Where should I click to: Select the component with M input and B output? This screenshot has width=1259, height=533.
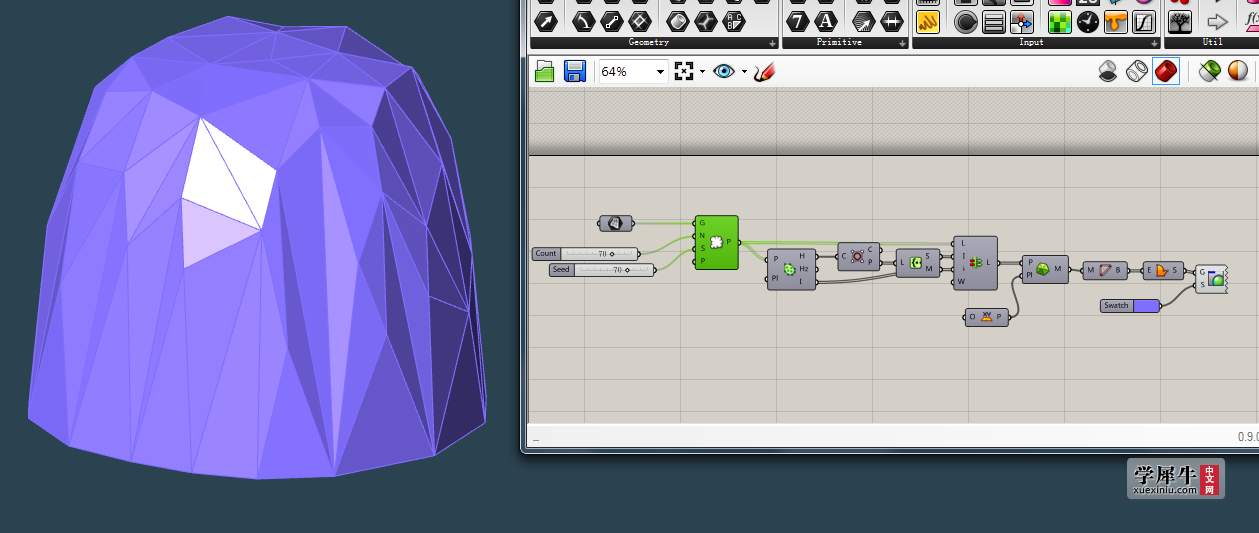[1106, 270]
